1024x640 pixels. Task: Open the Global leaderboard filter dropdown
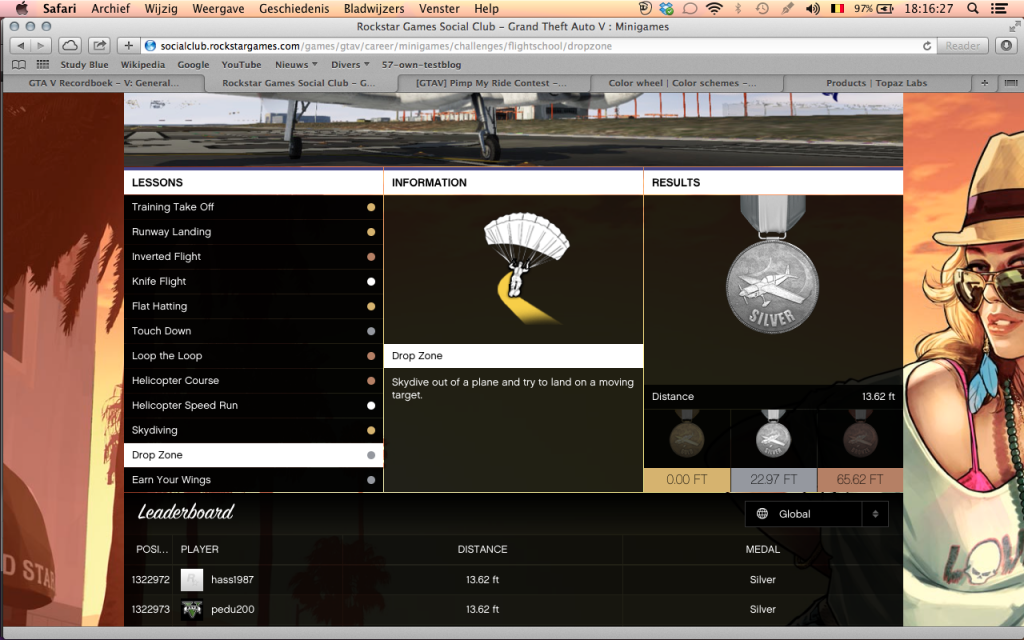coord(816,514)
